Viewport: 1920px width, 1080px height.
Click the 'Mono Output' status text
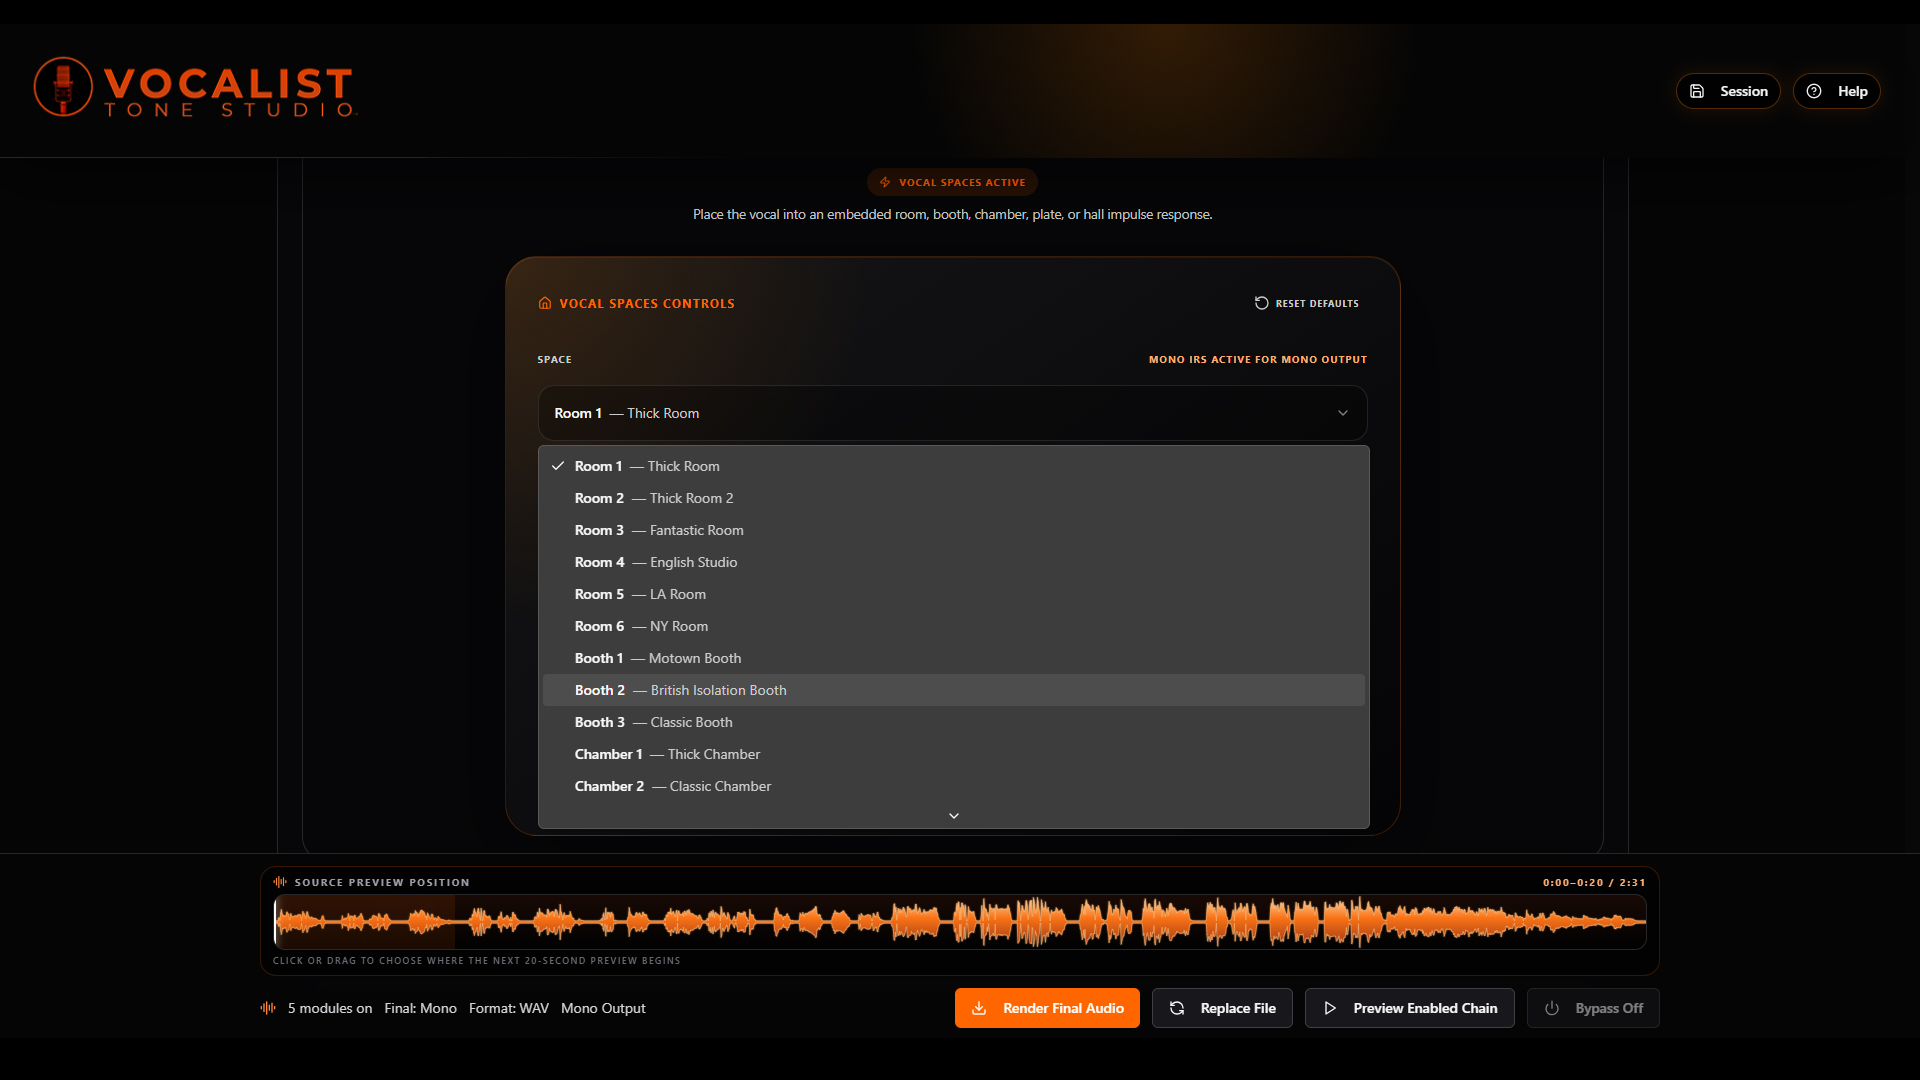tap(603, 1008)
